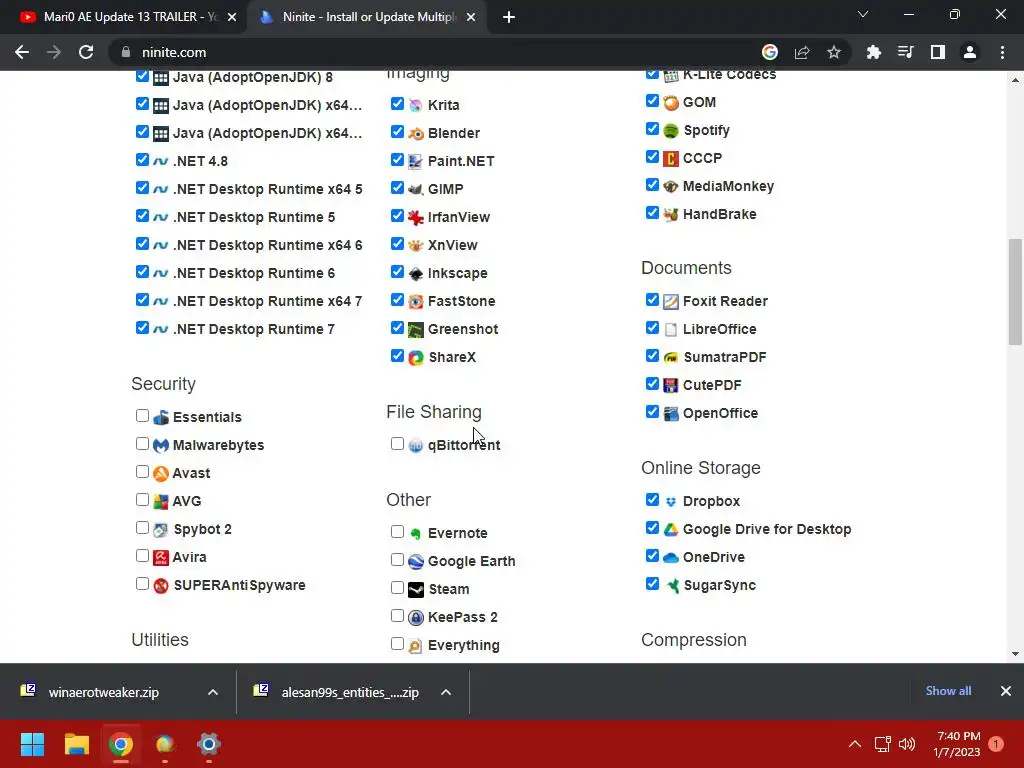Image resolution: width=1024 pixels, height=768 pixels.
Task: Click the Spotify icon
Action: [671, 131]
